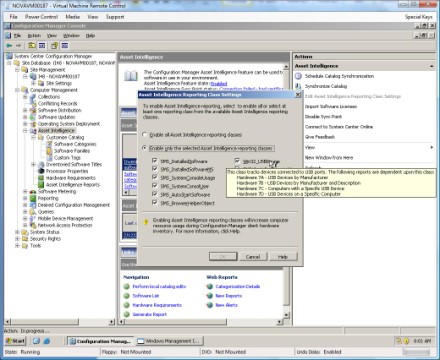Open the Generate Report navigation link
The width and height of the screenshot is (440, 360).
point(149,314)
